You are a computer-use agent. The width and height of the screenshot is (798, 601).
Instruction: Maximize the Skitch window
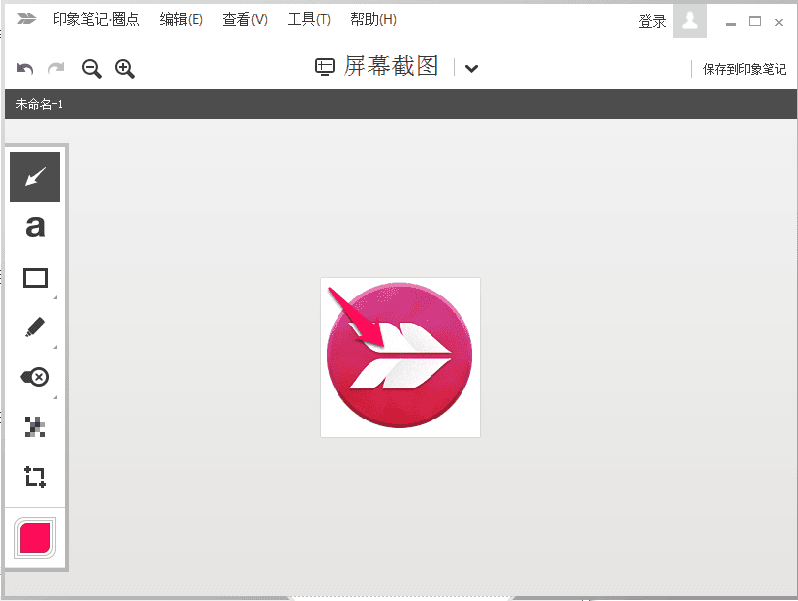pyautogui.click(x=755, y=21)
